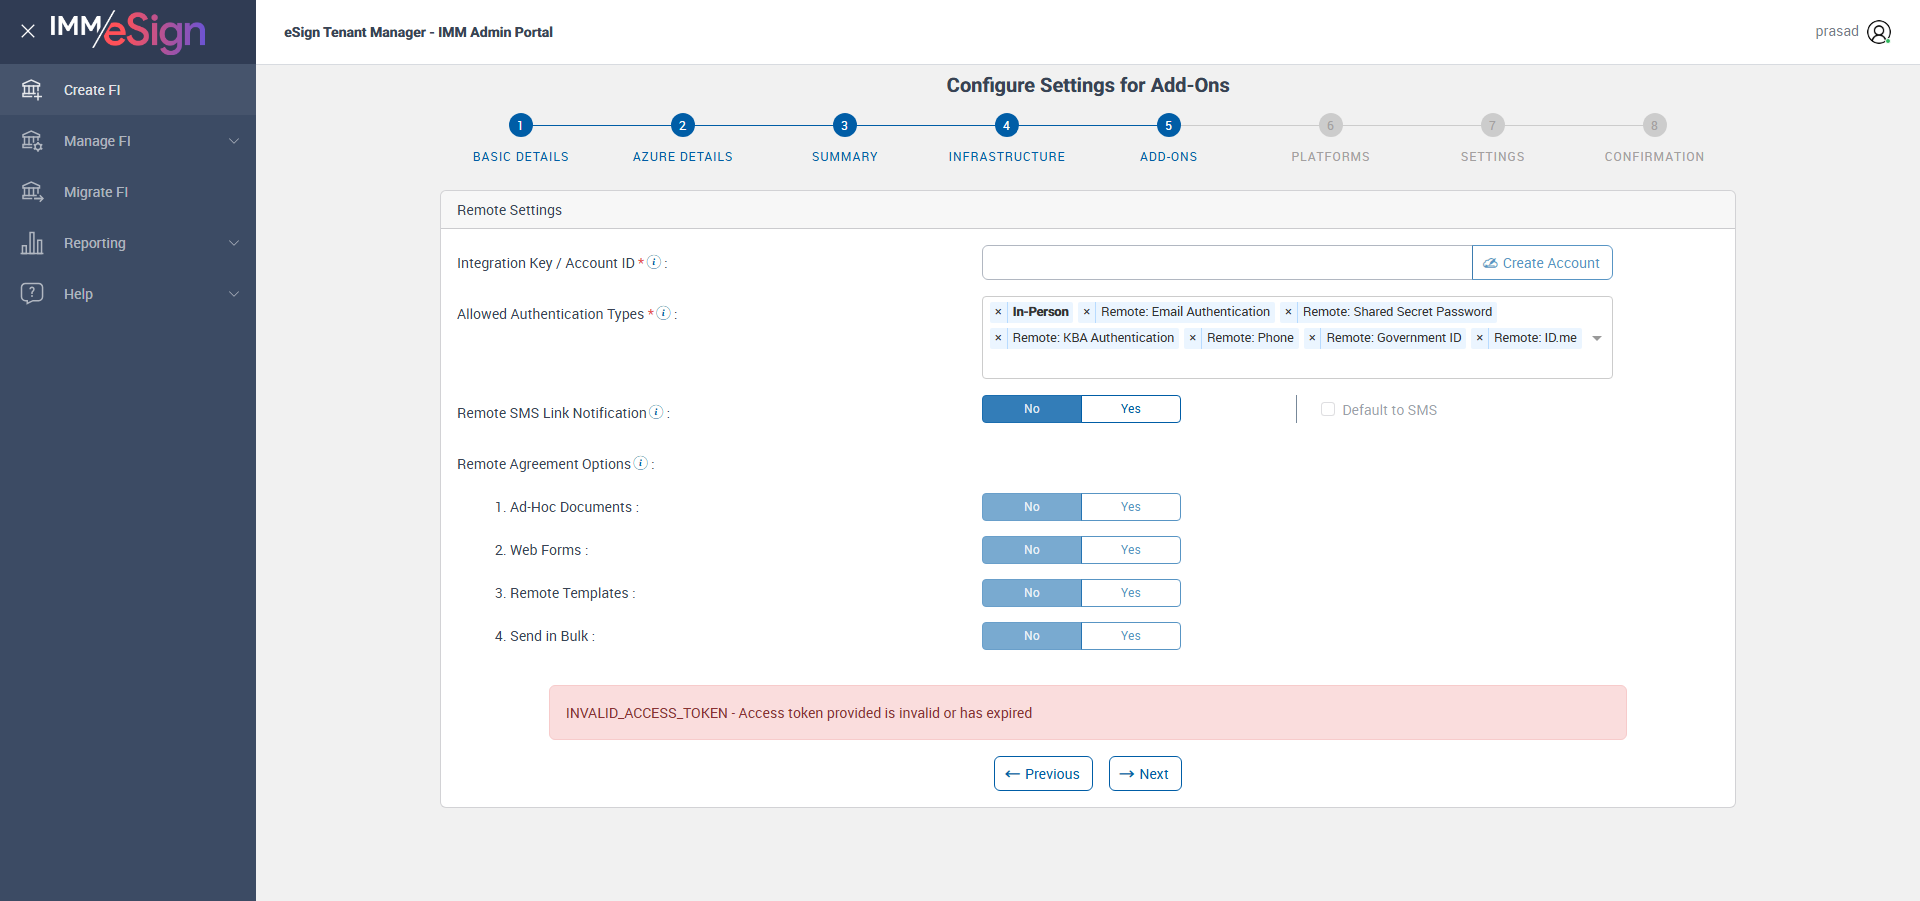
Task: Click info icon beside Remote Agreement Options
Action: 641,463
